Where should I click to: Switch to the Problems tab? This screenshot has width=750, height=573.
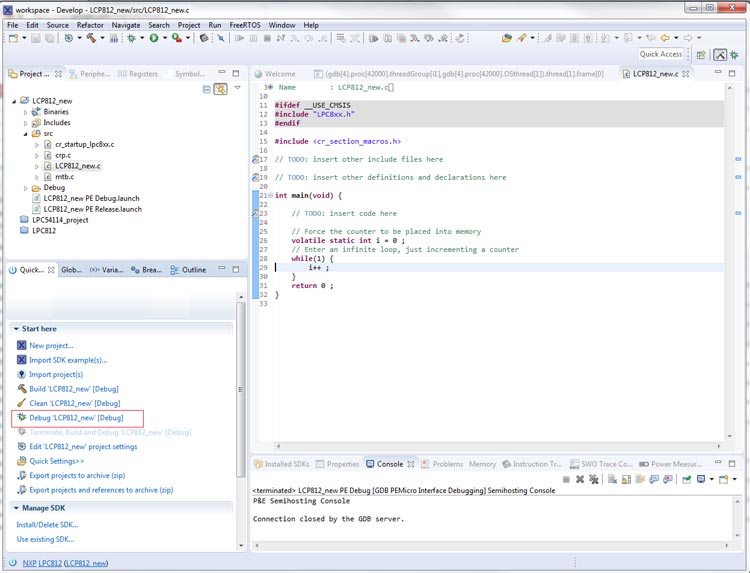click(x=447, y=464)
